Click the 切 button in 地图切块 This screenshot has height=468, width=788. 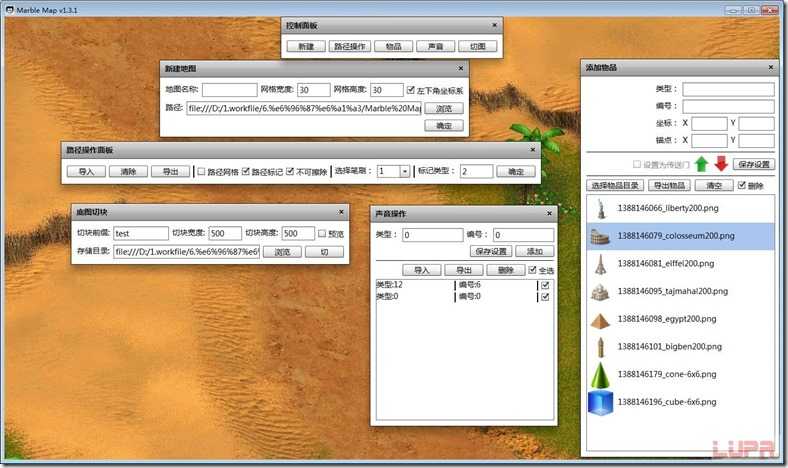[x=324, y=252]
